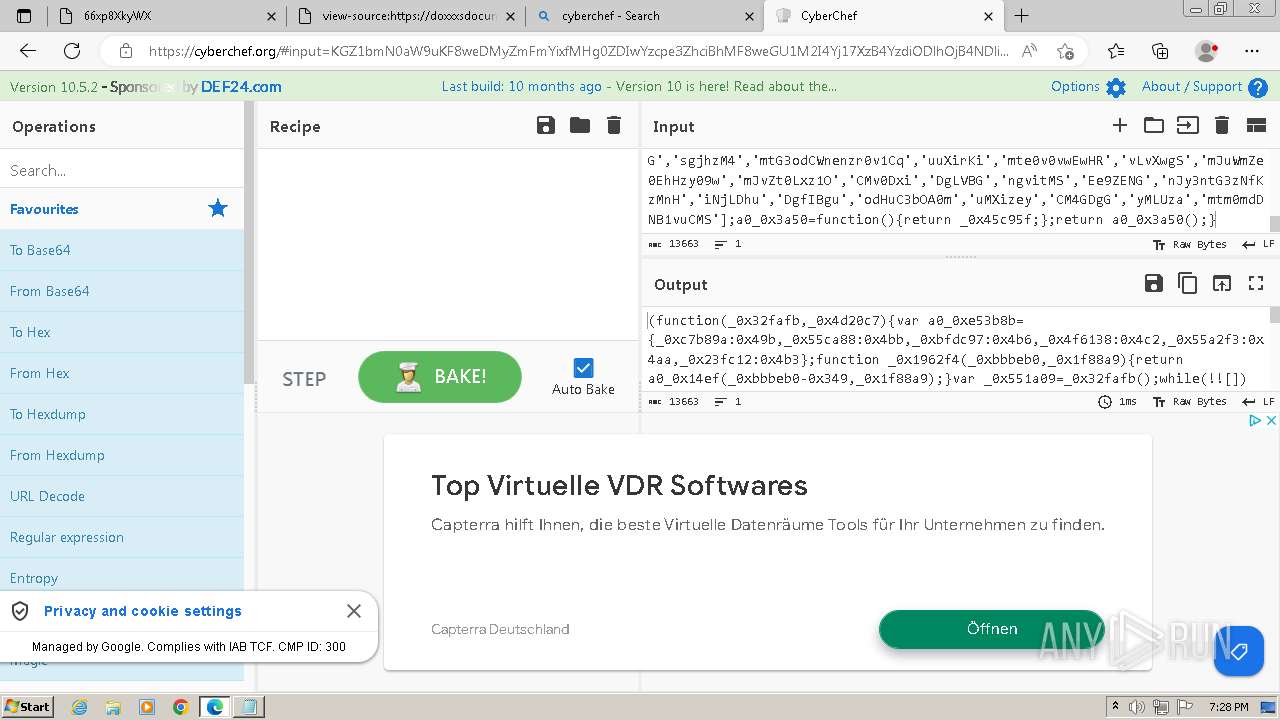This screenshot has width=1280, height=720.
Task: Select the Regular expression operation
Action: click(122, 537)
